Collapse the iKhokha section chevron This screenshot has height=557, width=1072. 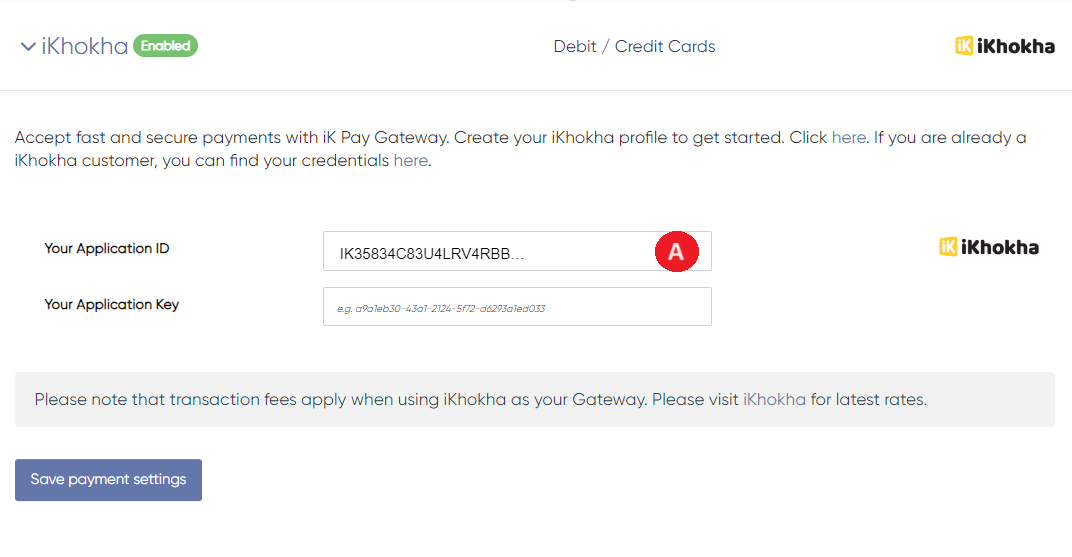click(x=28, y=47)
